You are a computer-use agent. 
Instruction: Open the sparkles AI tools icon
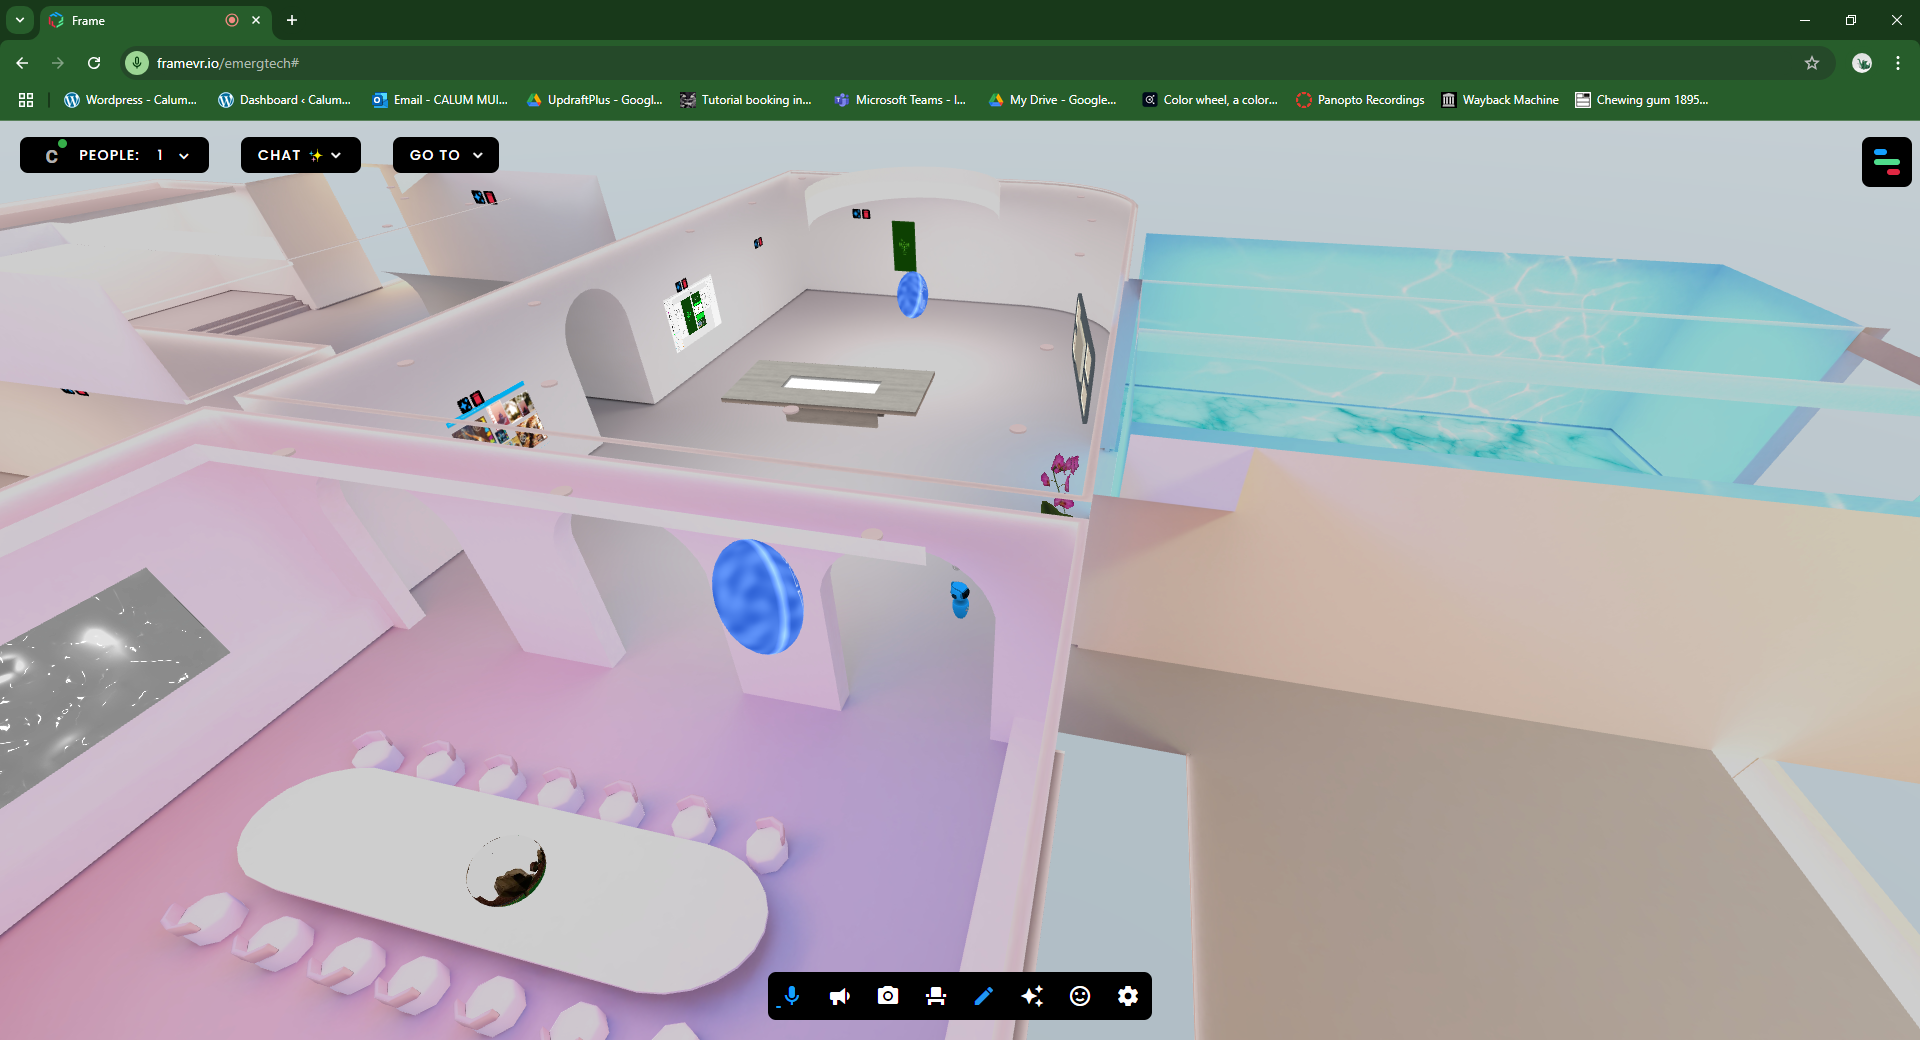[1032, 996]
